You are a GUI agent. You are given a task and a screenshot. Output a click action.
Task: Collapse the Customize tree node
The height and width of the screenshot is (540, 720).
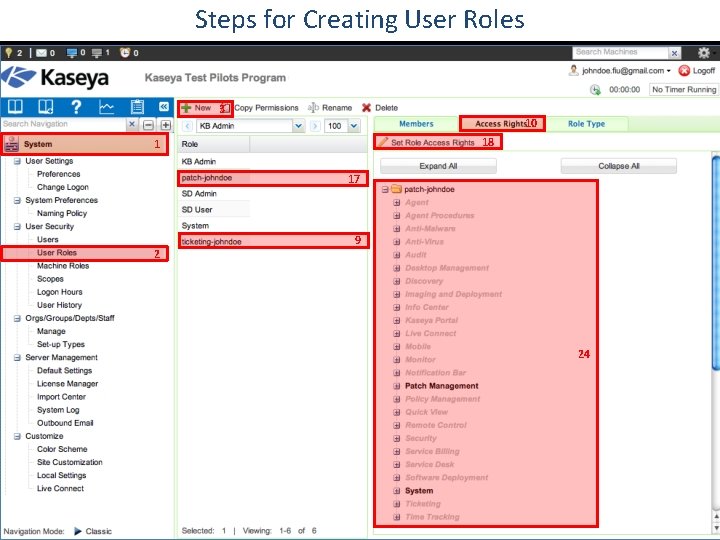coord(17,436)
